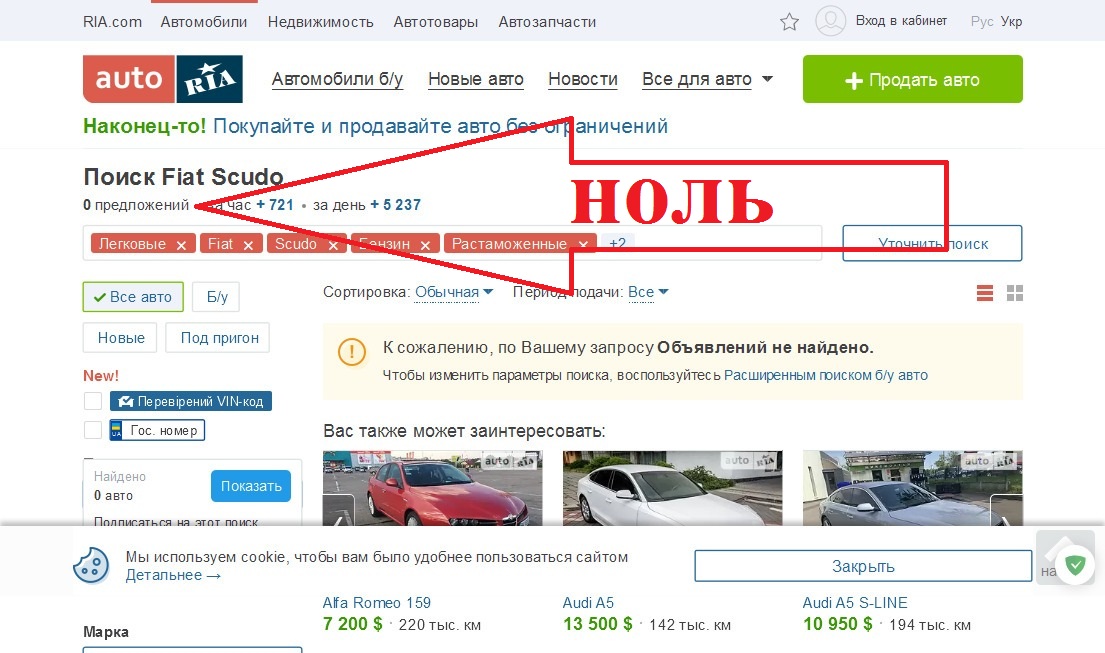The image size is (1105, 653).
Task: Close the cookie notice with Закрыть
Action: point(863,566)
